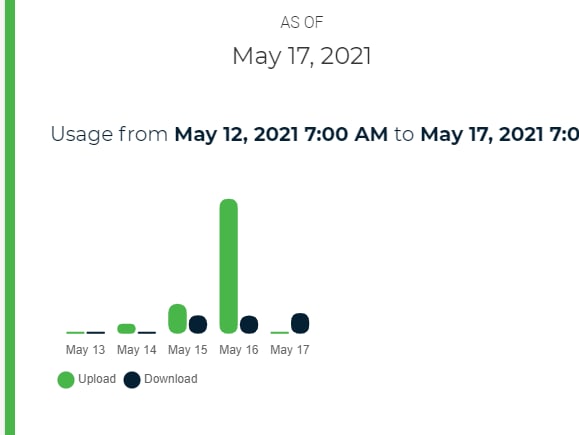Select the May 15 upload bar
Image resolution: width=579 pixels, height=435 pixels.
pyautogui.click(x=178, y=319)
